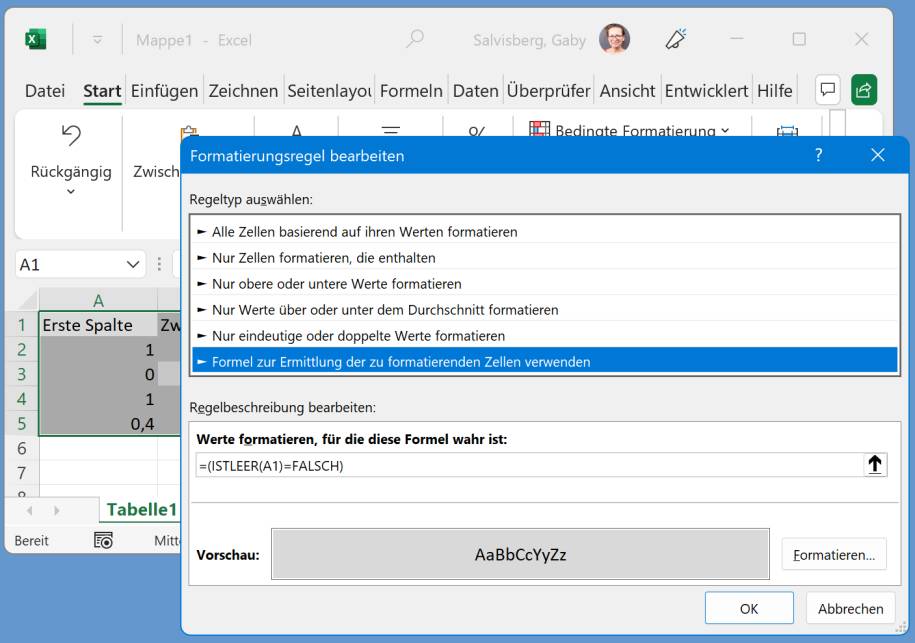Open the dialog help question mark
This screenshot has height=643, width=915.
pyautogui.click(x=818, y=155)
